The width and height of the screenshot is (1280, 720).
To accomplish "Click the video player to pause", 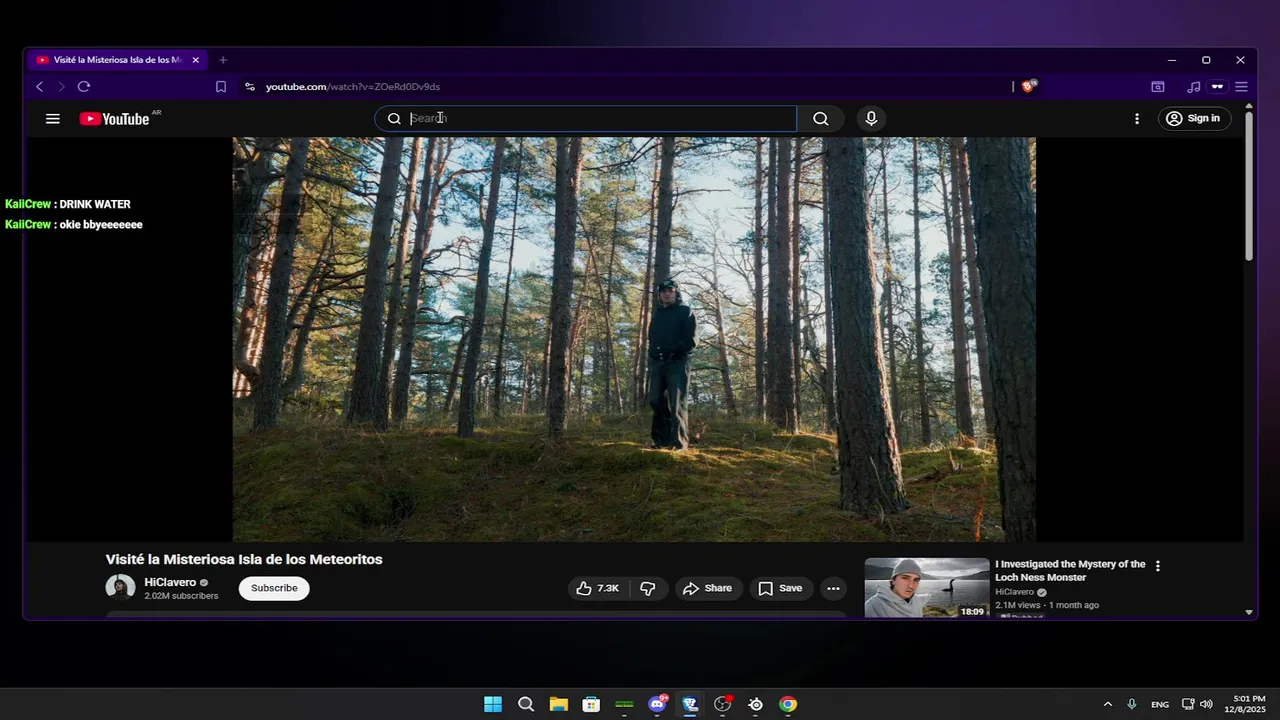I will coord(634,339).
